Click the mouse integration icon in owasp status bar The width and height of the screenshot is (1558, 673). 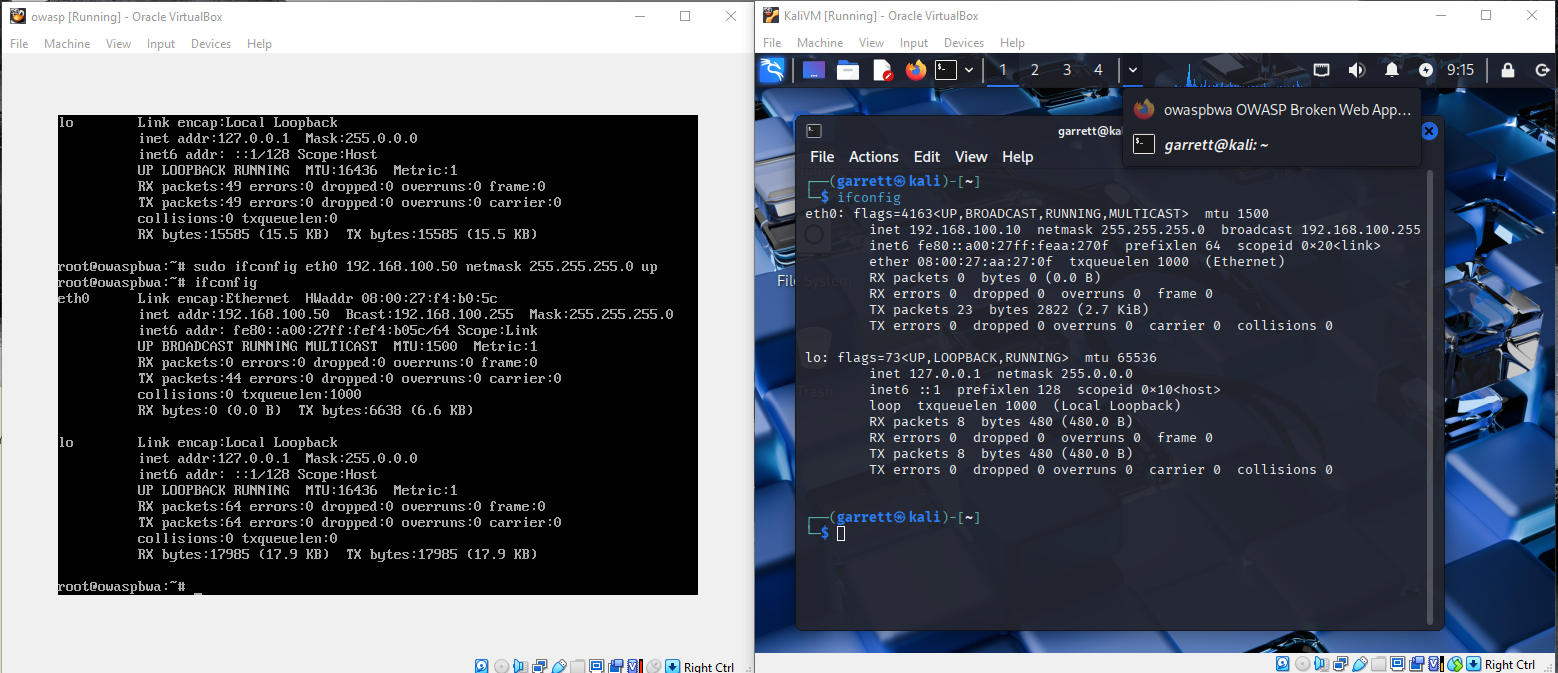coord(653,665)
